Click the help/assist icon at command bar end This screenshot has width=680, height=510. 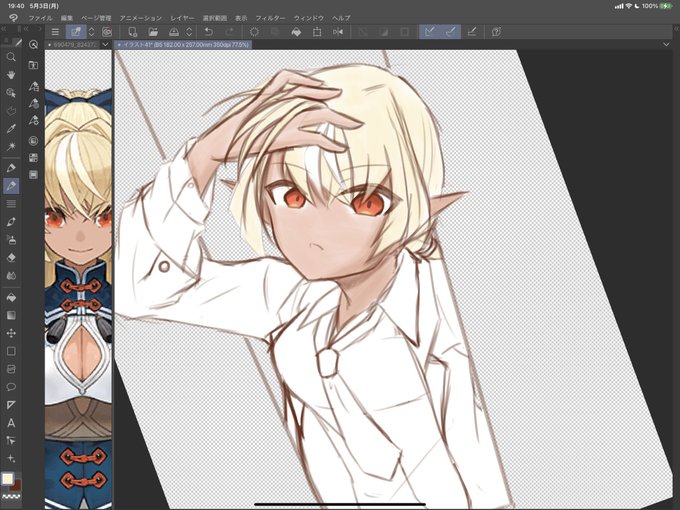coord(496,32)
